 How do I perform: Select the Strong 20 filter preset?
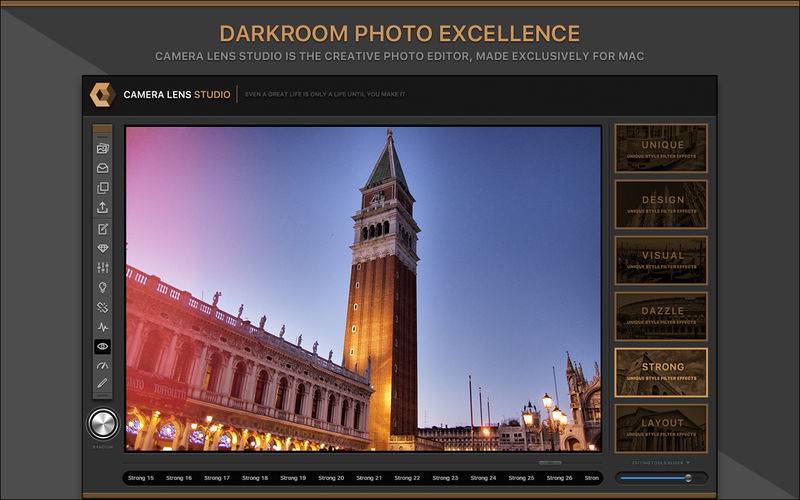tap(331, 478)
